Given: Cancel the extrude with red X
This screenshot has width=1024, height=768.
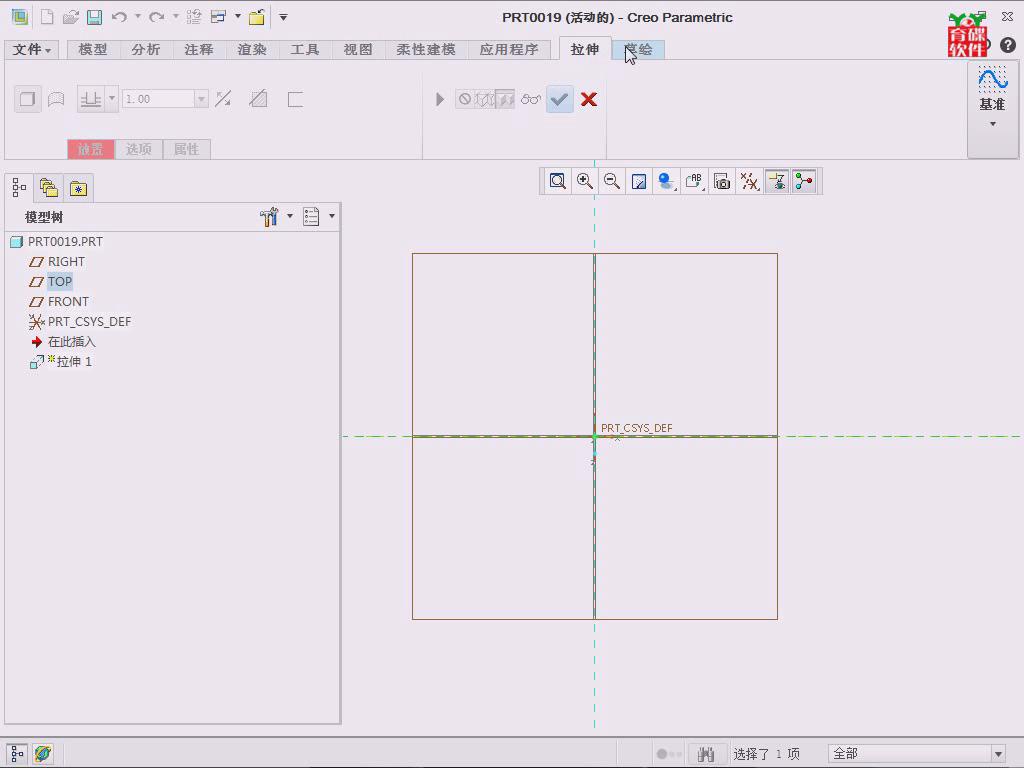Looking at the screenshot, I should [589, 99].
